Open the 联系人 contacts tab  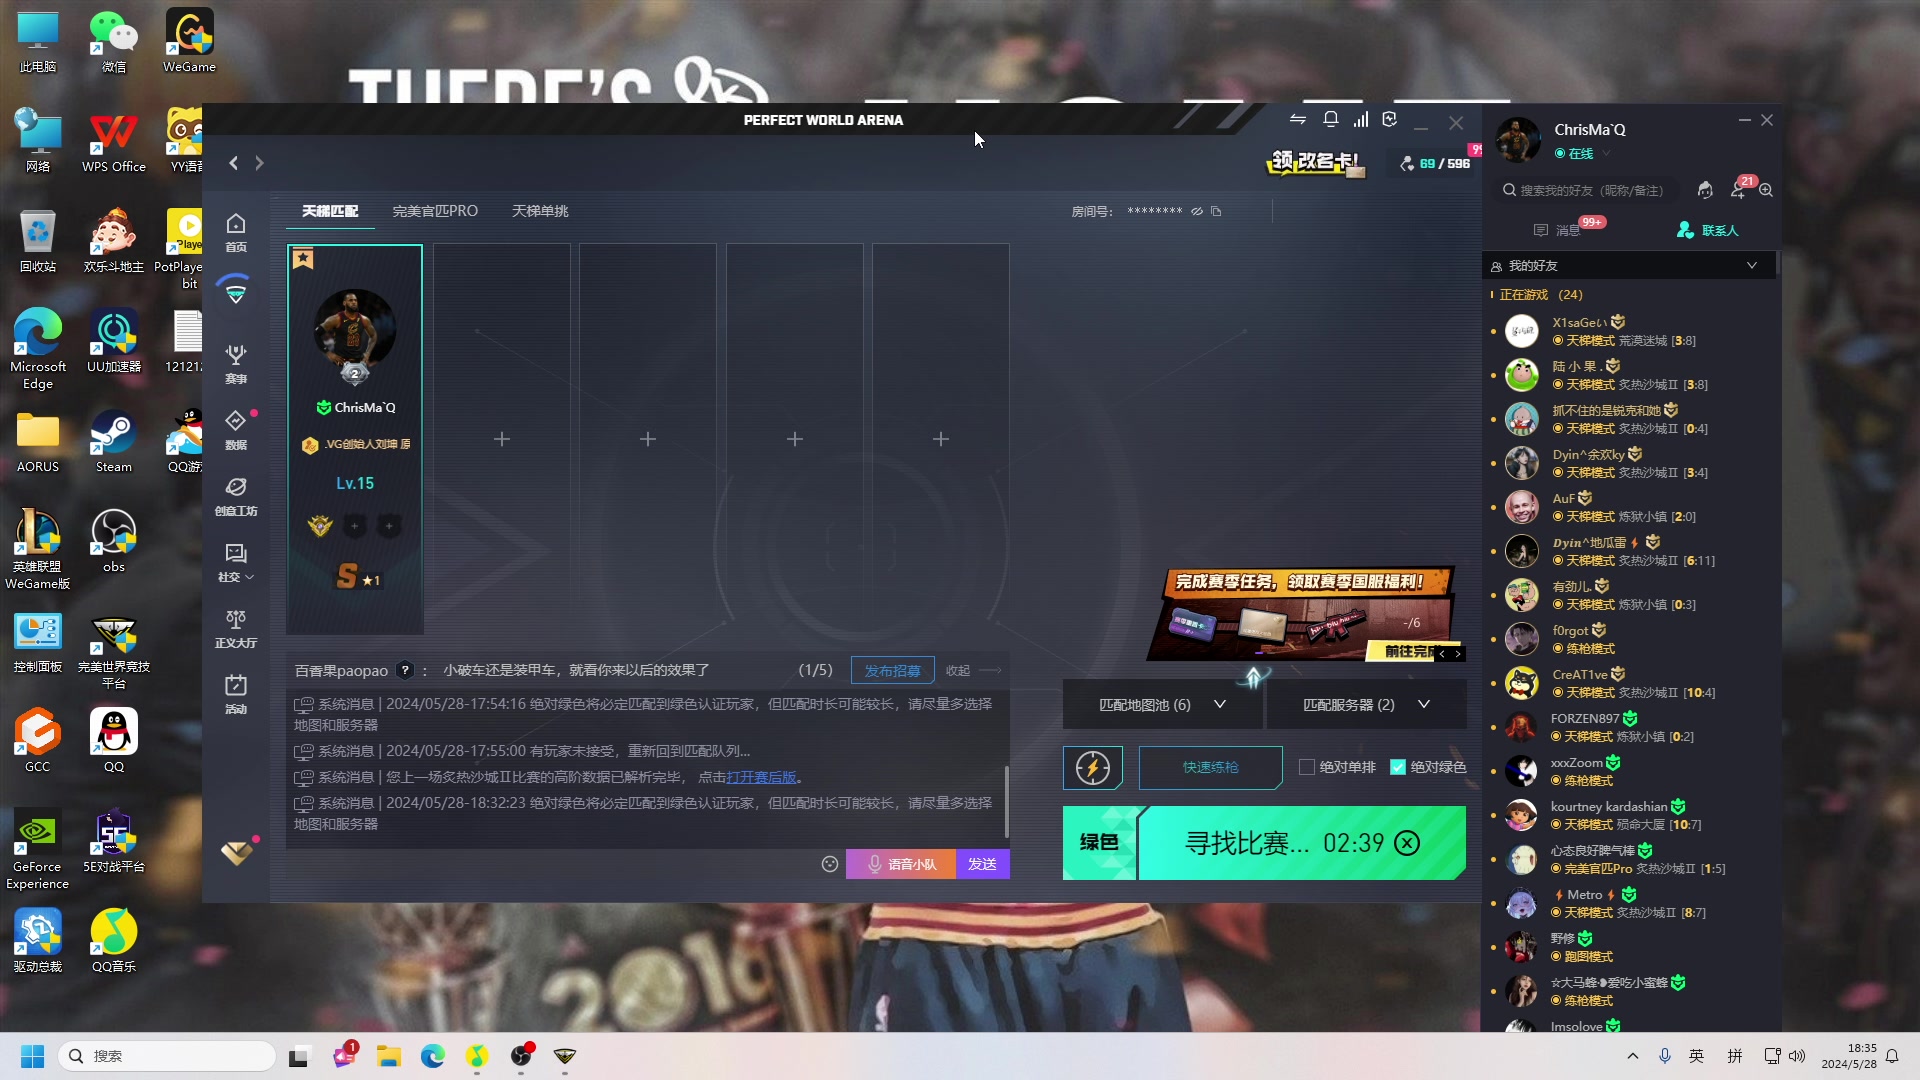[1707, 230]
